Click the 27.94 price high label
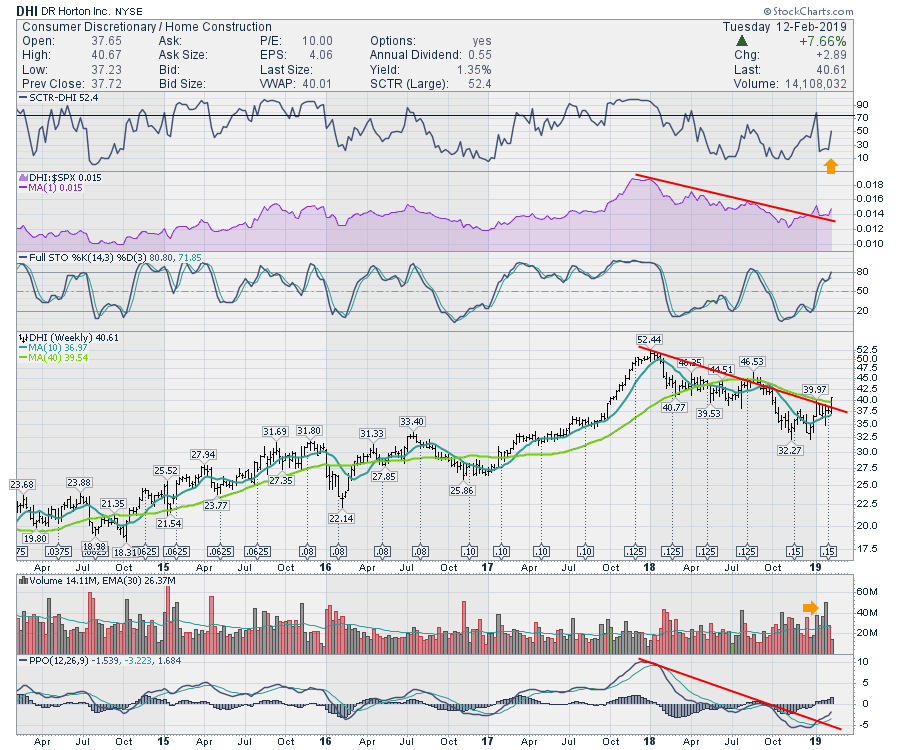900x750 pixels. coord(203,454)
